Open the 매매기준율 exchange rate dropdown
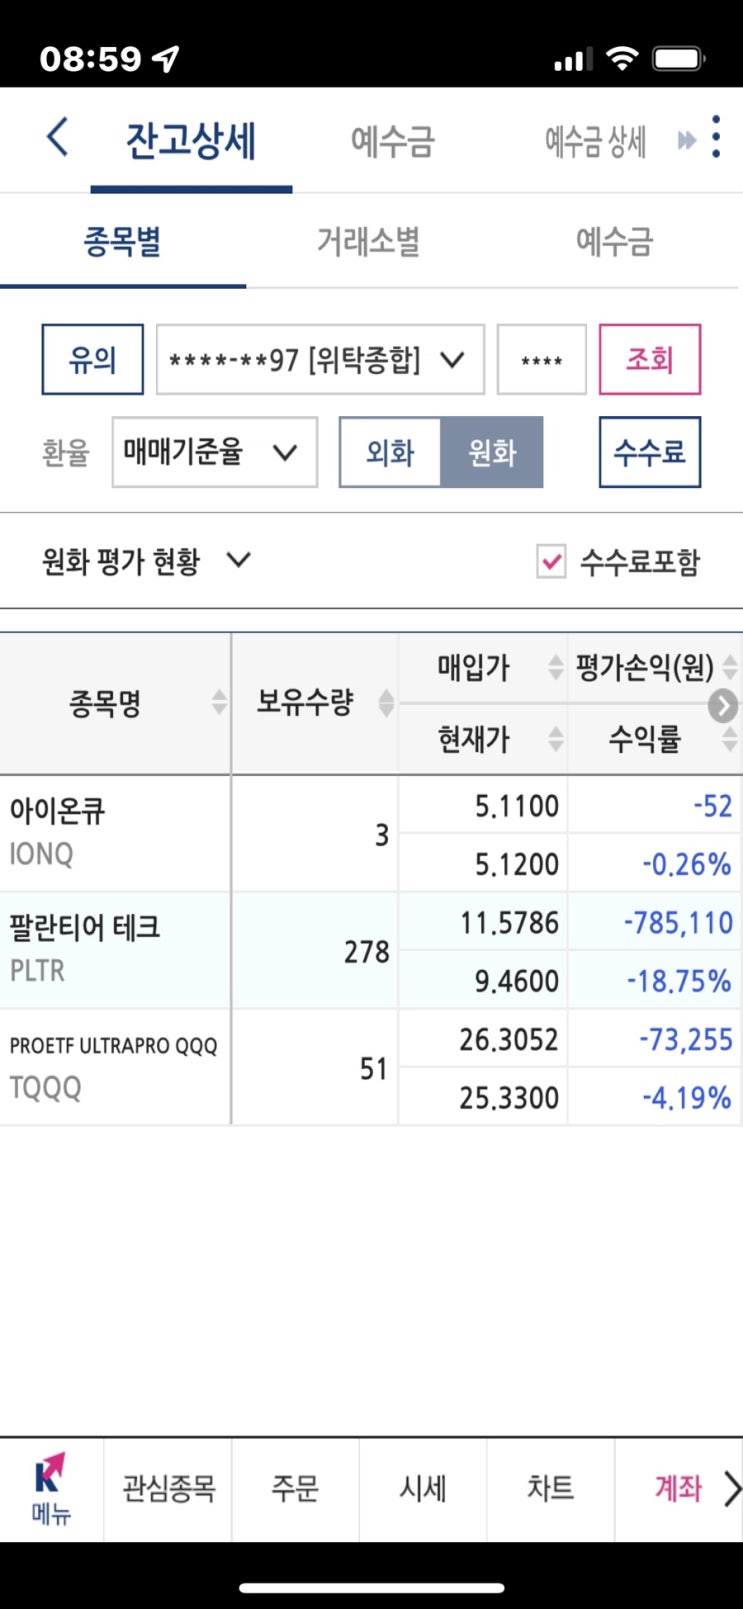 [214, 453]
